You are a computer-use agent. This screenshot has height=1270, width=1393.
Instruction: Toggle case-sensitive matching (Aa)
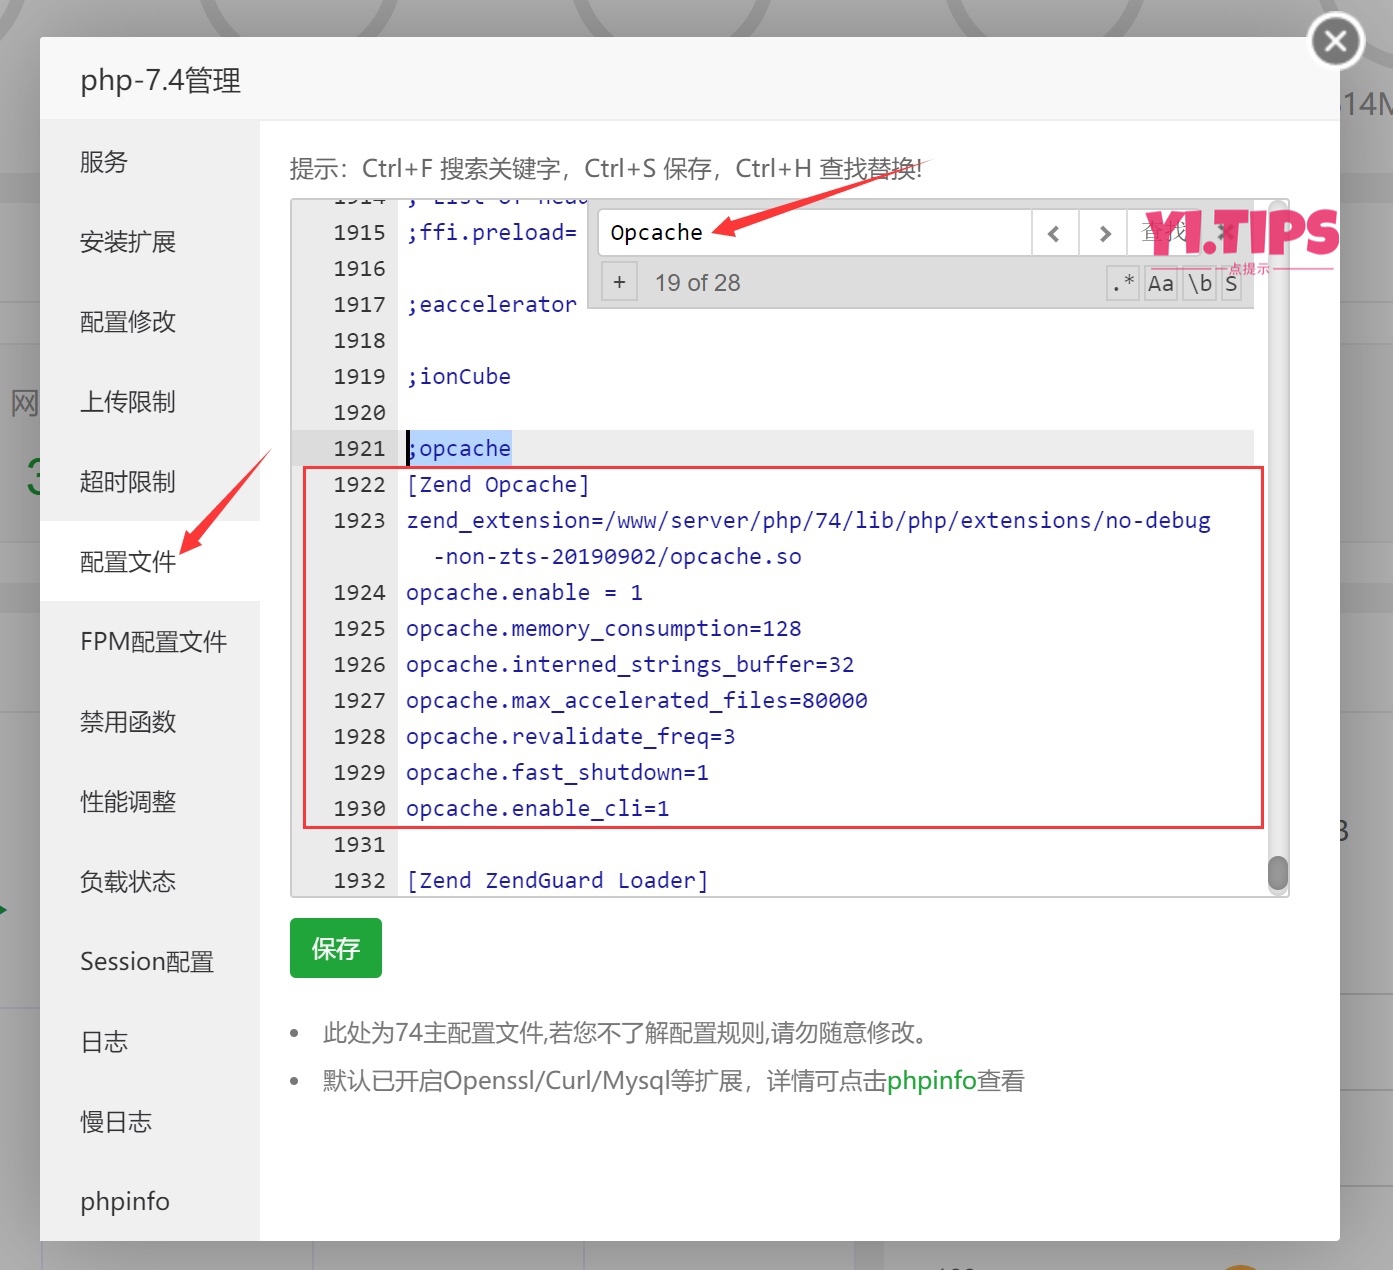[x=1160, y=283]
